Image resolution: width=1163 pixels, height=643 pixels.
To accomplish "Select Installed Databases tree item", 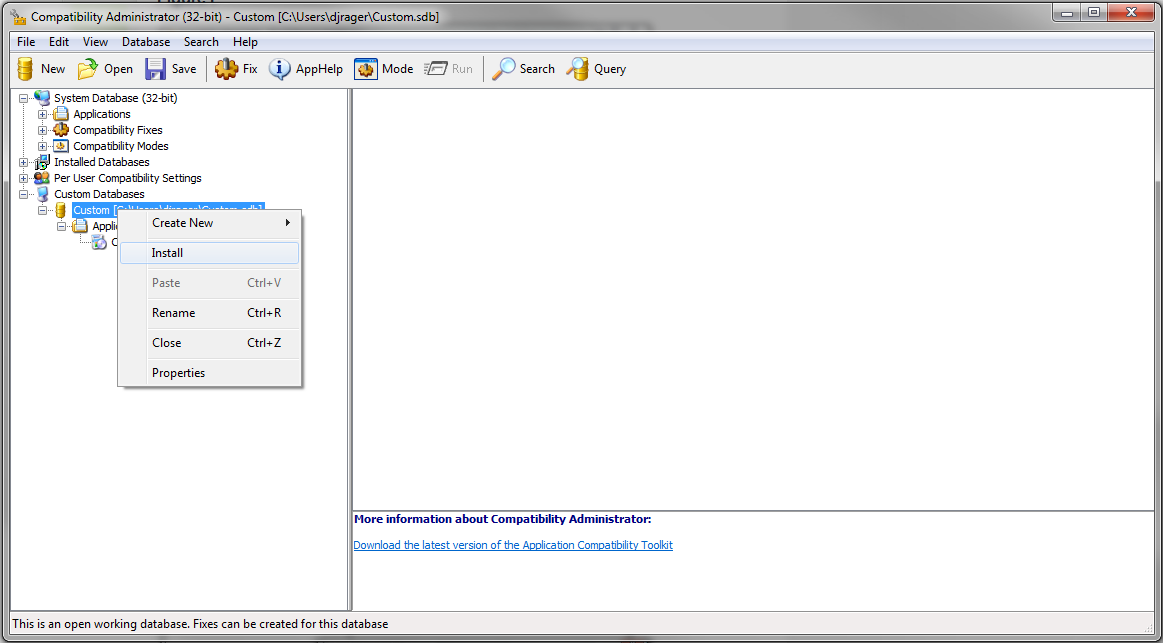I will point(102,162).
